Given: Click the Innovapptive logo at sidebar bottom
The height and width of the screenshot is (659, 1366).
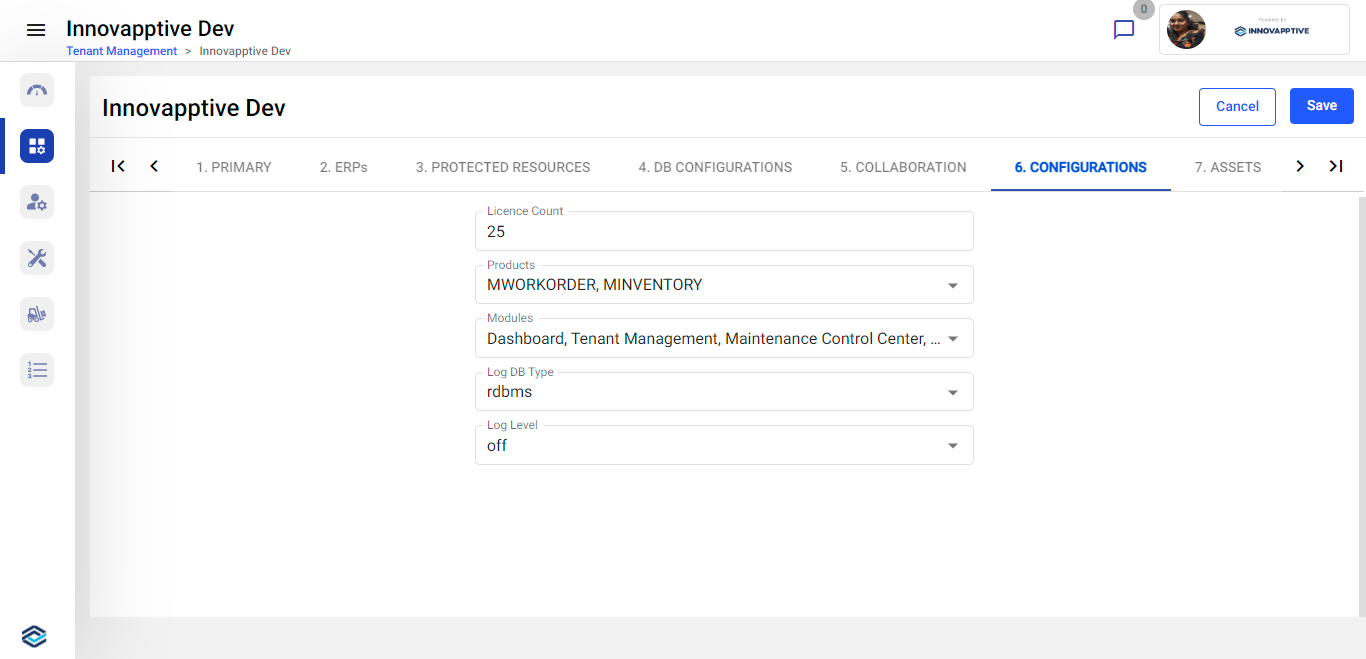Looking at the screenshot, I should 34,636.
